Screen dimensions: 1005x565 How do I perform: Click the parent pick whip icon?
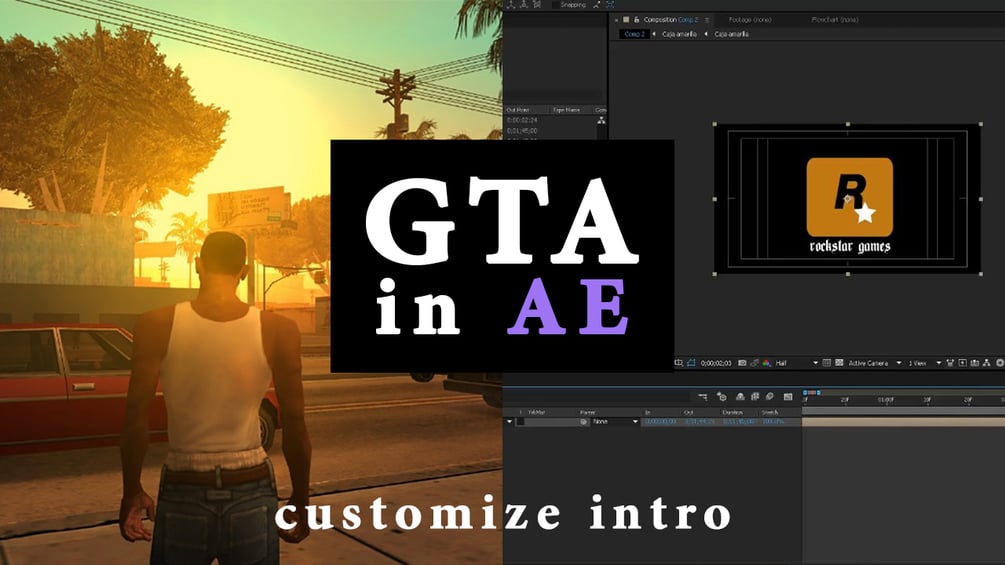[x=584, y=422]
